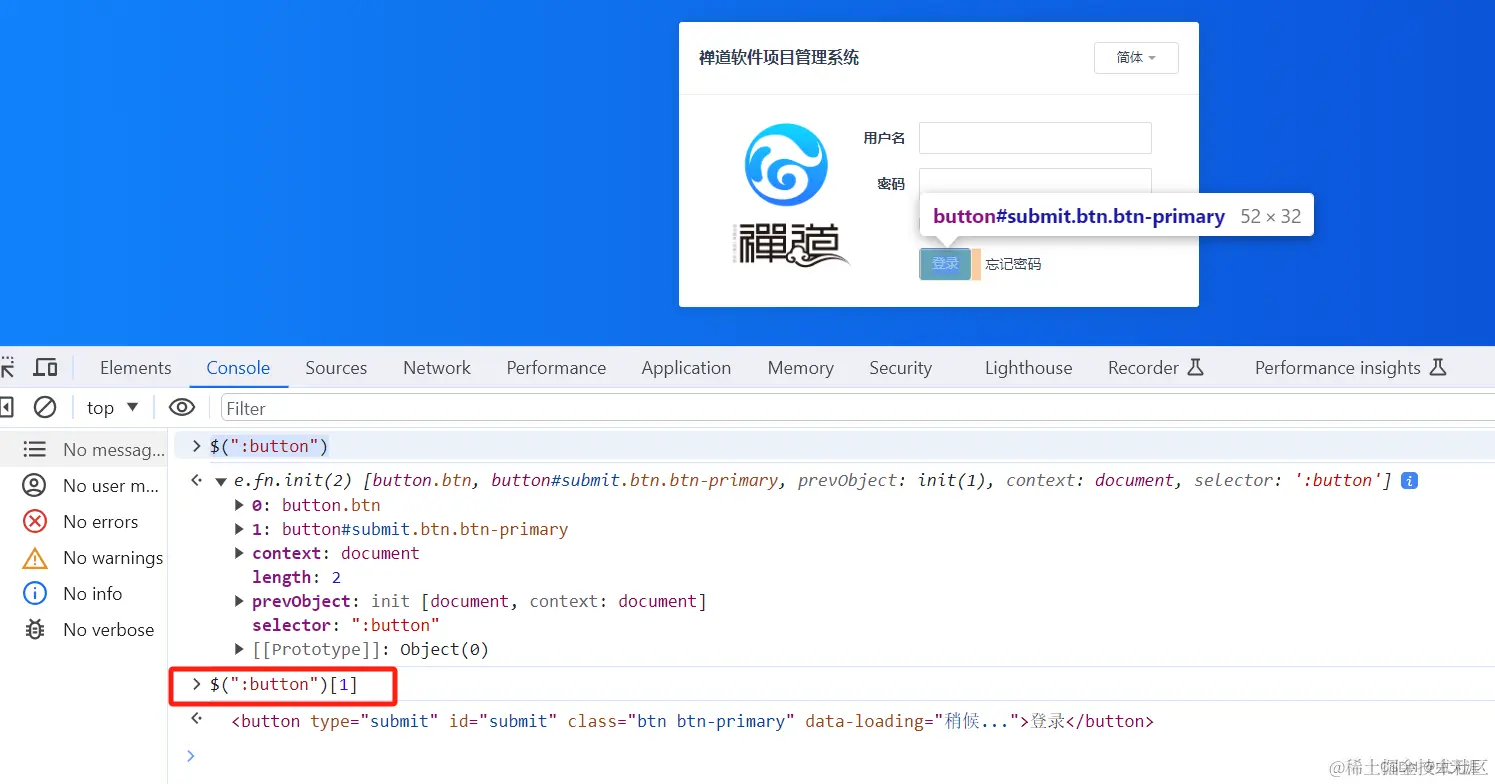
Task: Click the 用户名 input field
Action: click(x=1035, y=138)
